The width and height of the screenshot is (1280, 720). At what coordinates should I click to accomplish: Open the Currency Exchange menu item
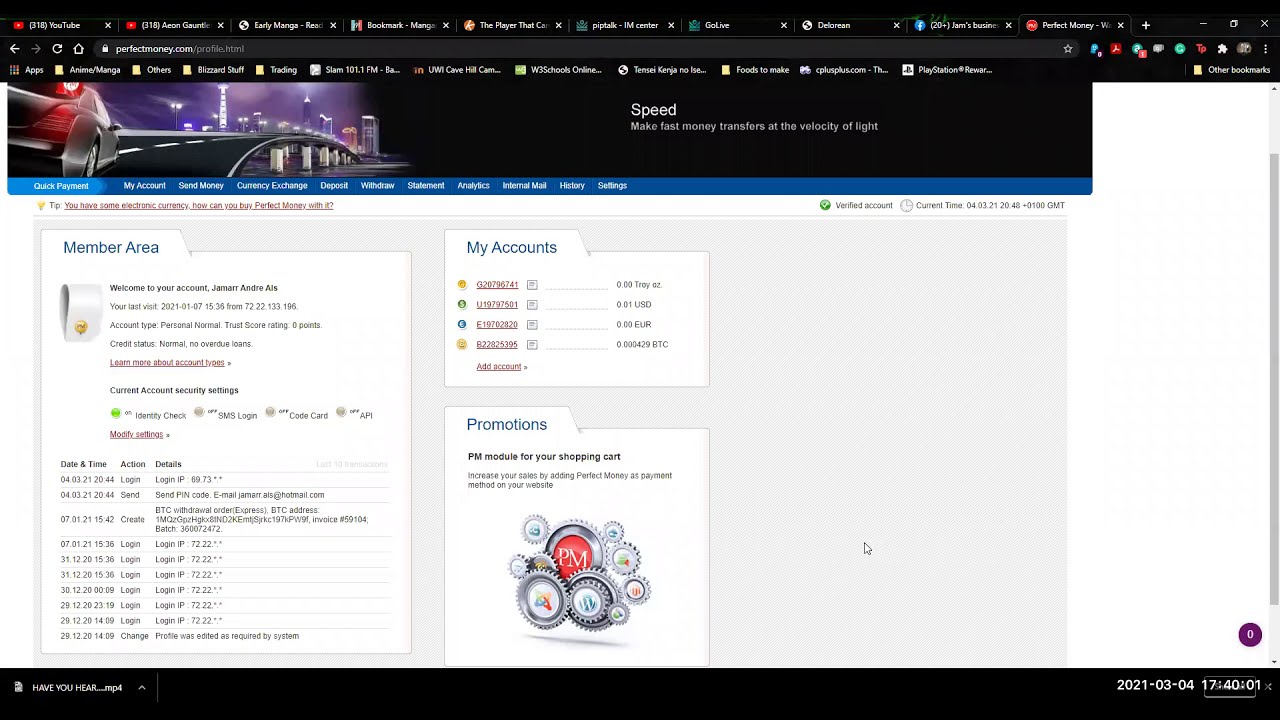click(272, 186)
